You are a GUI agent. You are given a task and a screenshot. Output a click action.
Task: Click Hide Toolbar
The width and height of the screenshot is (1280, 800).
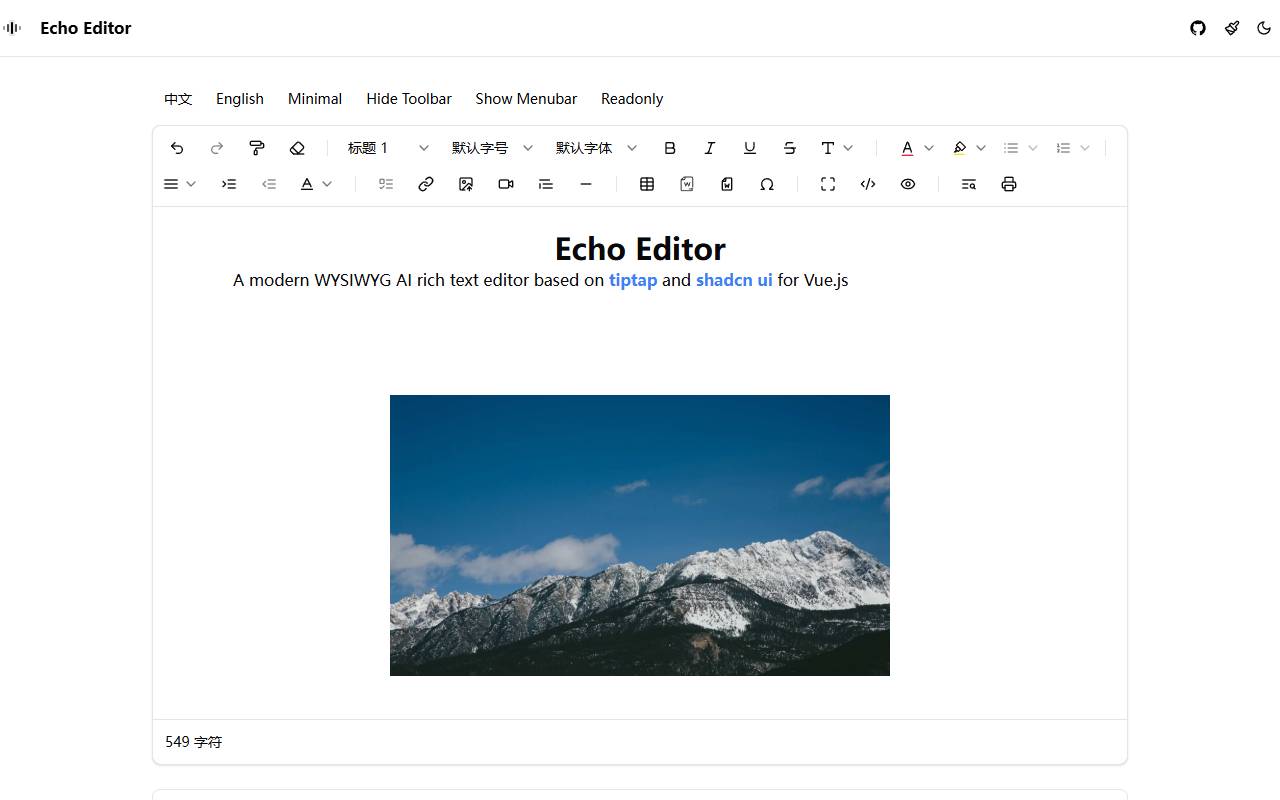tap(409, 99)
